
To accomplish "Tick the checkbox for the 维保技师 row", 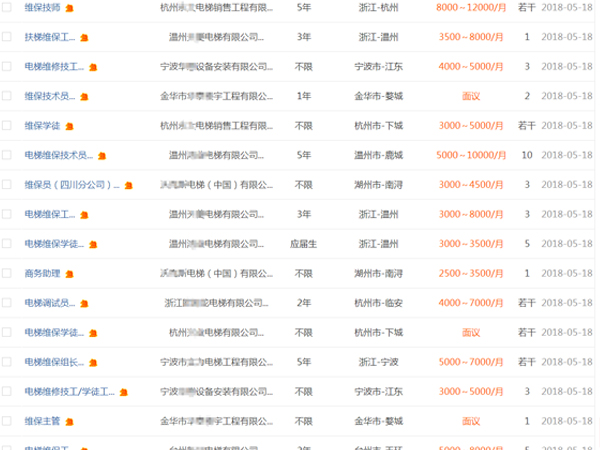I will coord(8,8).
